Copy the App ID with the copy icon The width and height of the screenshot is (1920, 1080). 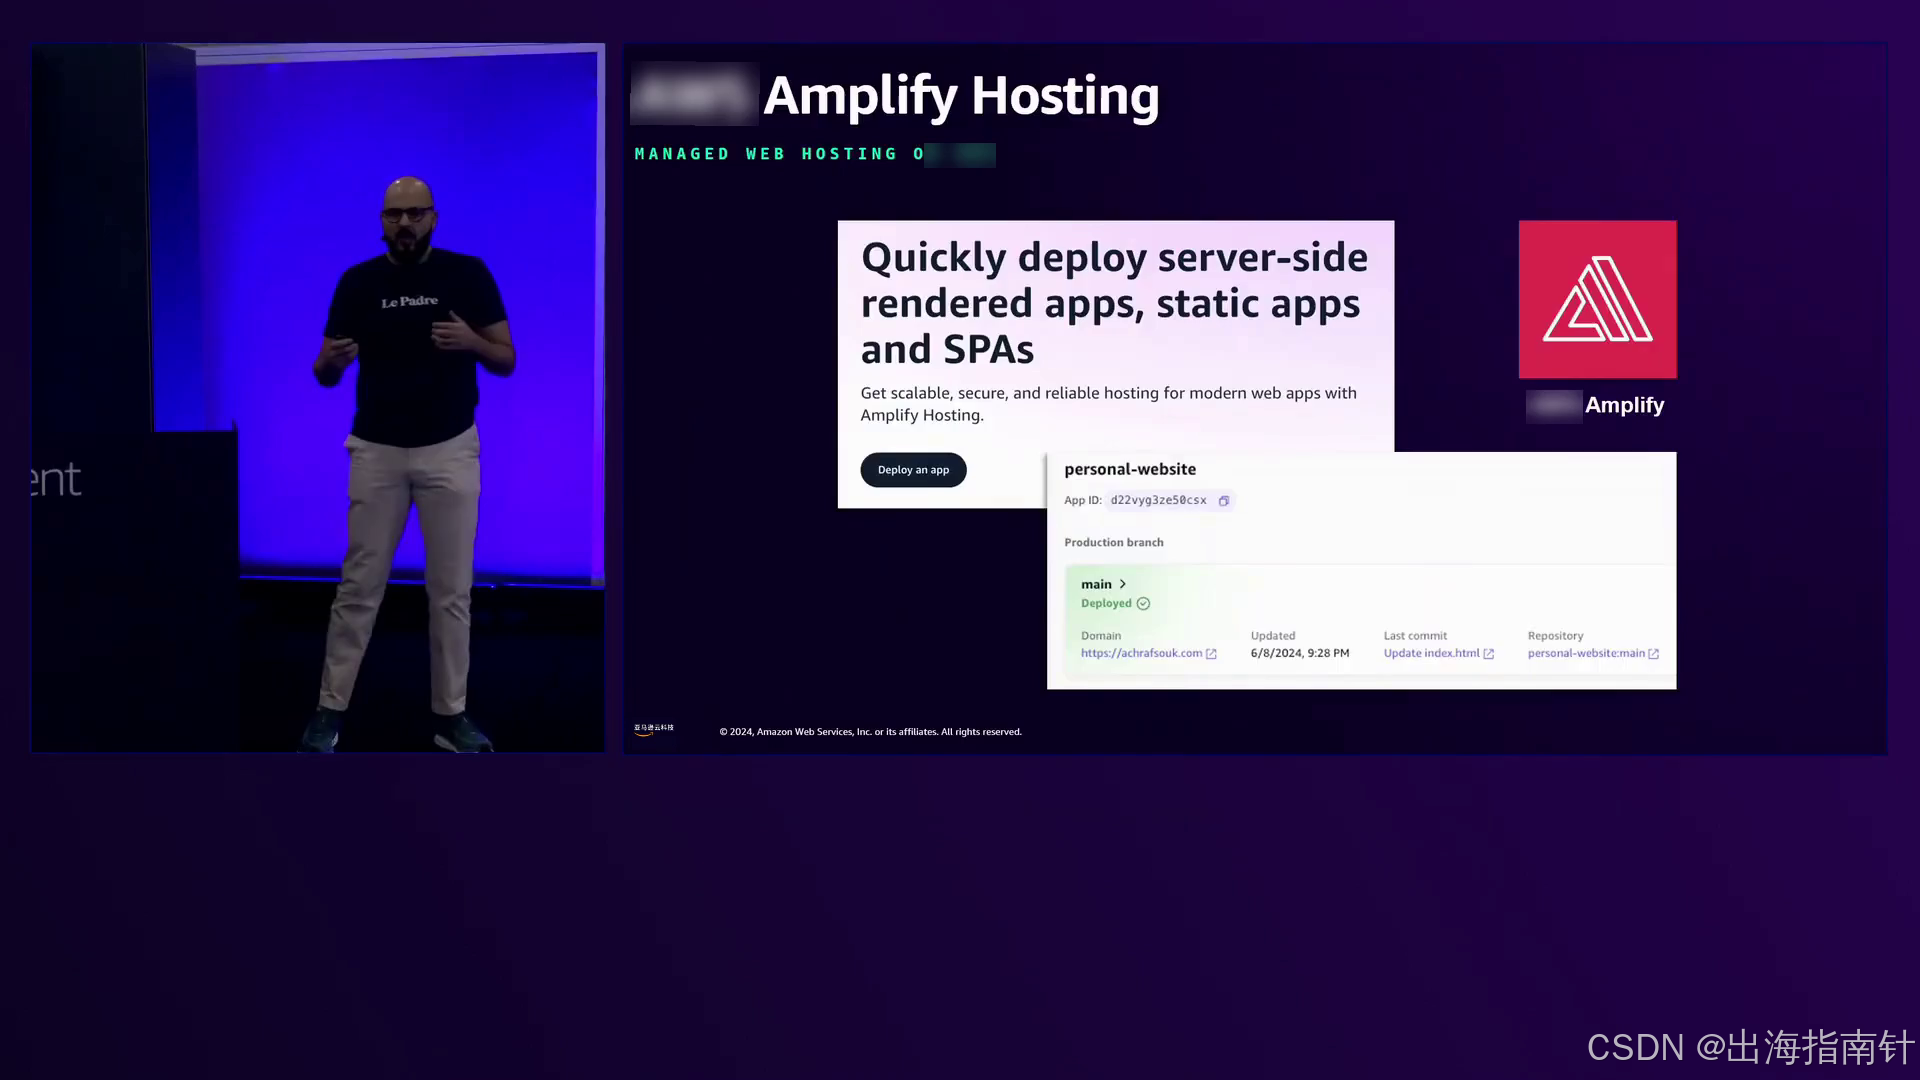click(1223, 501)
